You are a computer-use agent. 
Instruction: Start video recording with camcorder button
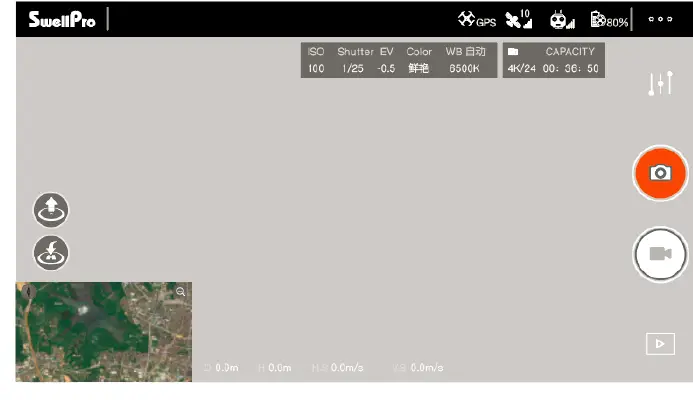660,254
